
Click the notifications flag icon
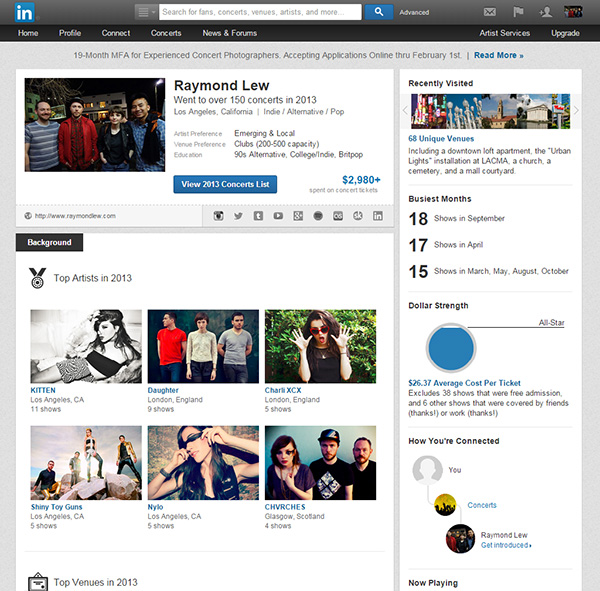click(x=517, y=12)
